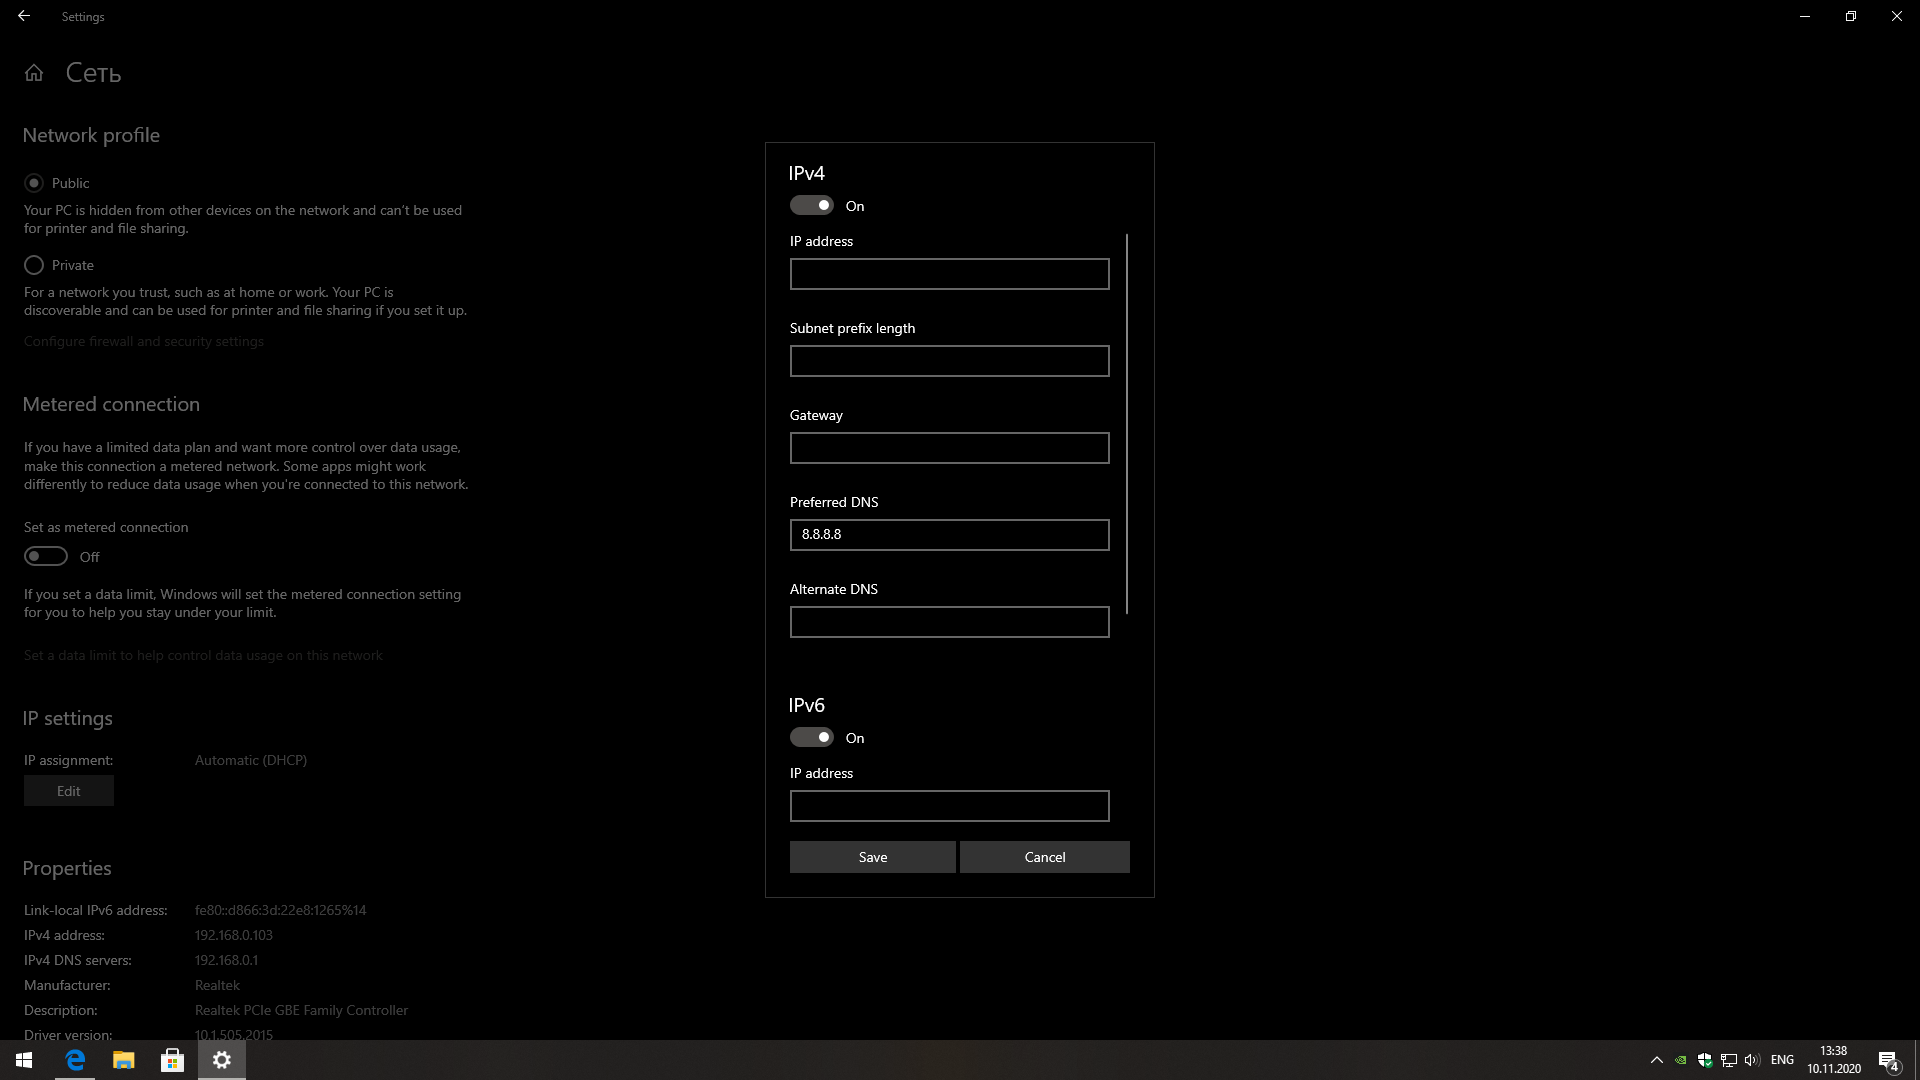The image size is (1920, 1080).
Task: Click the Home icon beside Сеть
Action: 34,73
